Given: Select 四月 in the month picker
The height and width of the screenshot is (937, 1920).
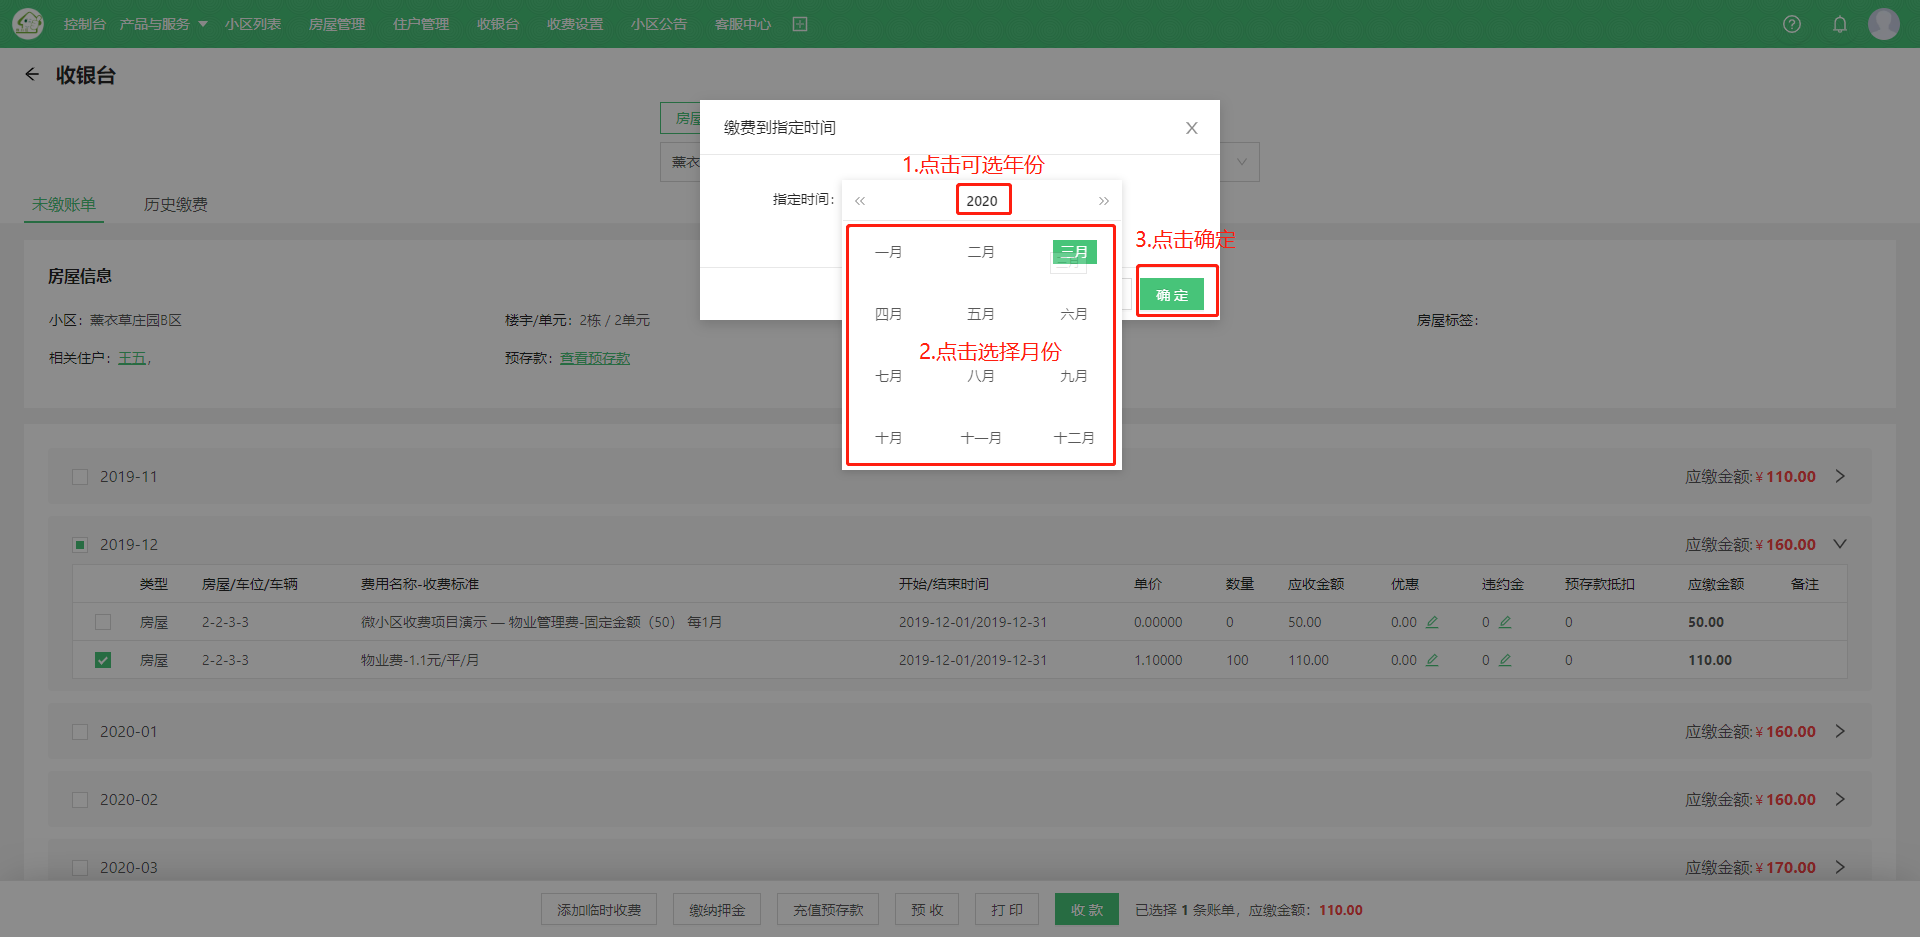Looking at the screenshot, I should point(889,314).
